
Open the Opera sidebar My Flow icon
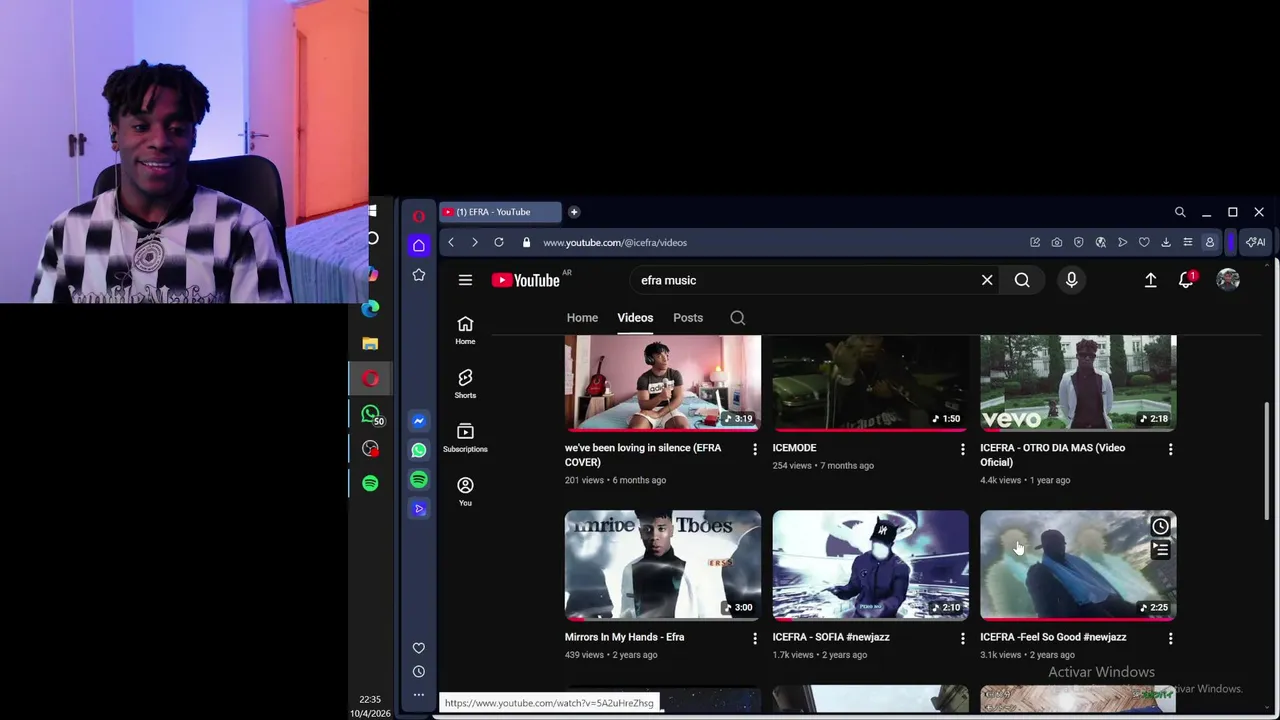(x=419, y=509)
